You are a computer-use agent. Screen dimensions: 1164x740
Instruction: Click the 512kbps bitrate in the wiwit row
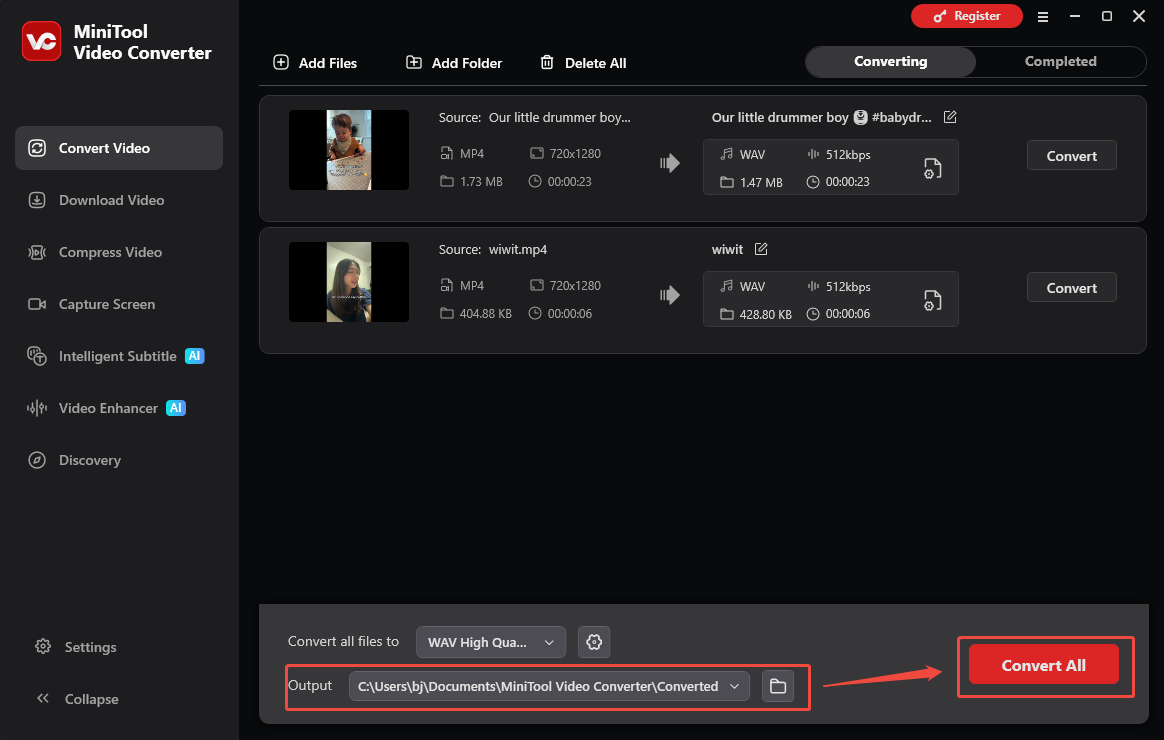click(x=849, y=287)
